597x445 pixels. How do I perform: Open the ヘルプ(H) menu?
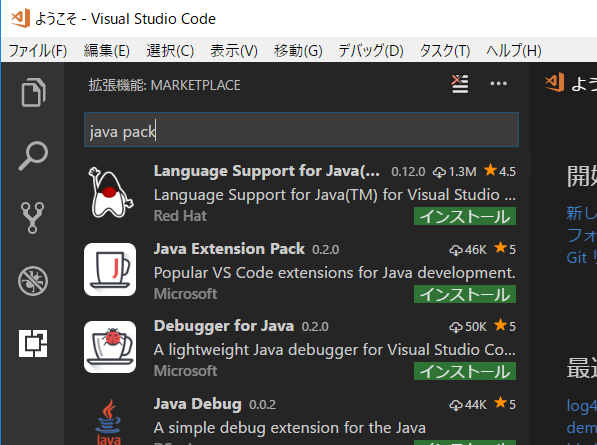click(514, 51)
